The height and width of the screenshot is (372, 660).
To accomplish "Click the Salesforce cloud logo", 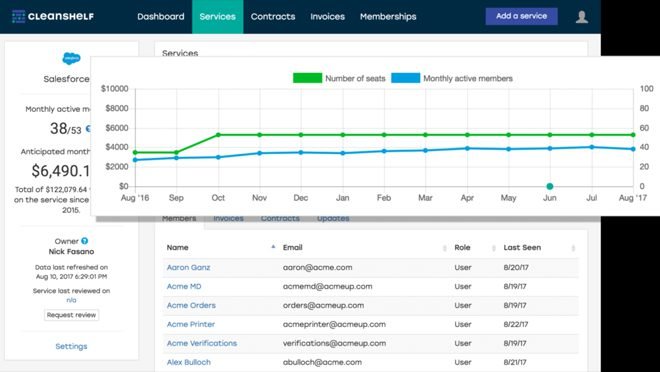I will 71,58.
